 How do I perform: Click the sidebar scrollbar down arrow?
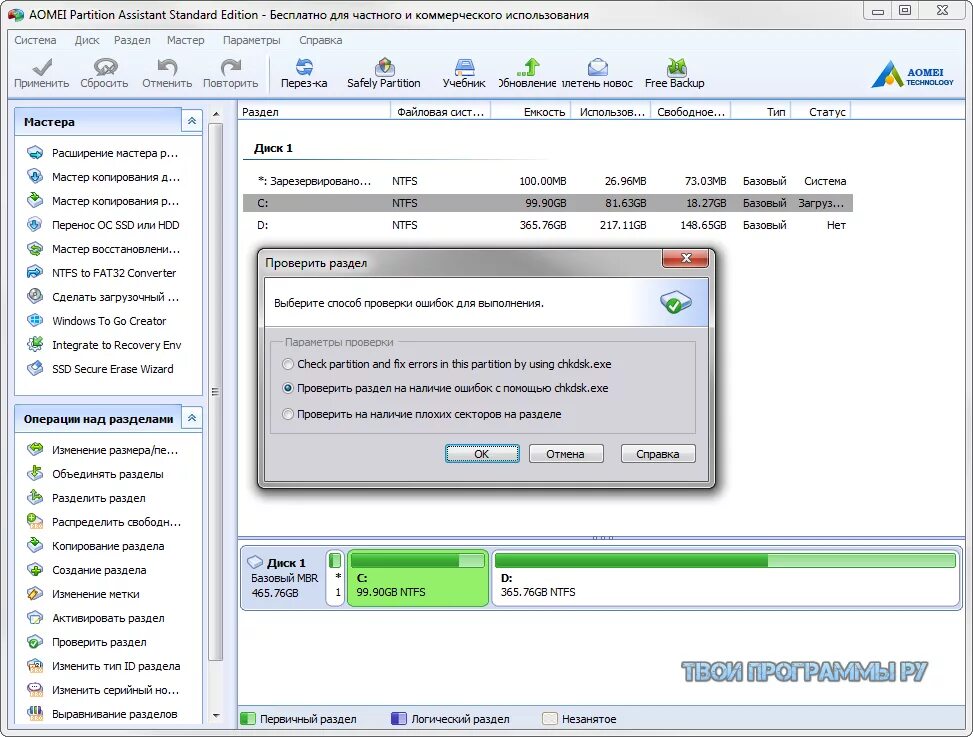click(x=216, y=715)
